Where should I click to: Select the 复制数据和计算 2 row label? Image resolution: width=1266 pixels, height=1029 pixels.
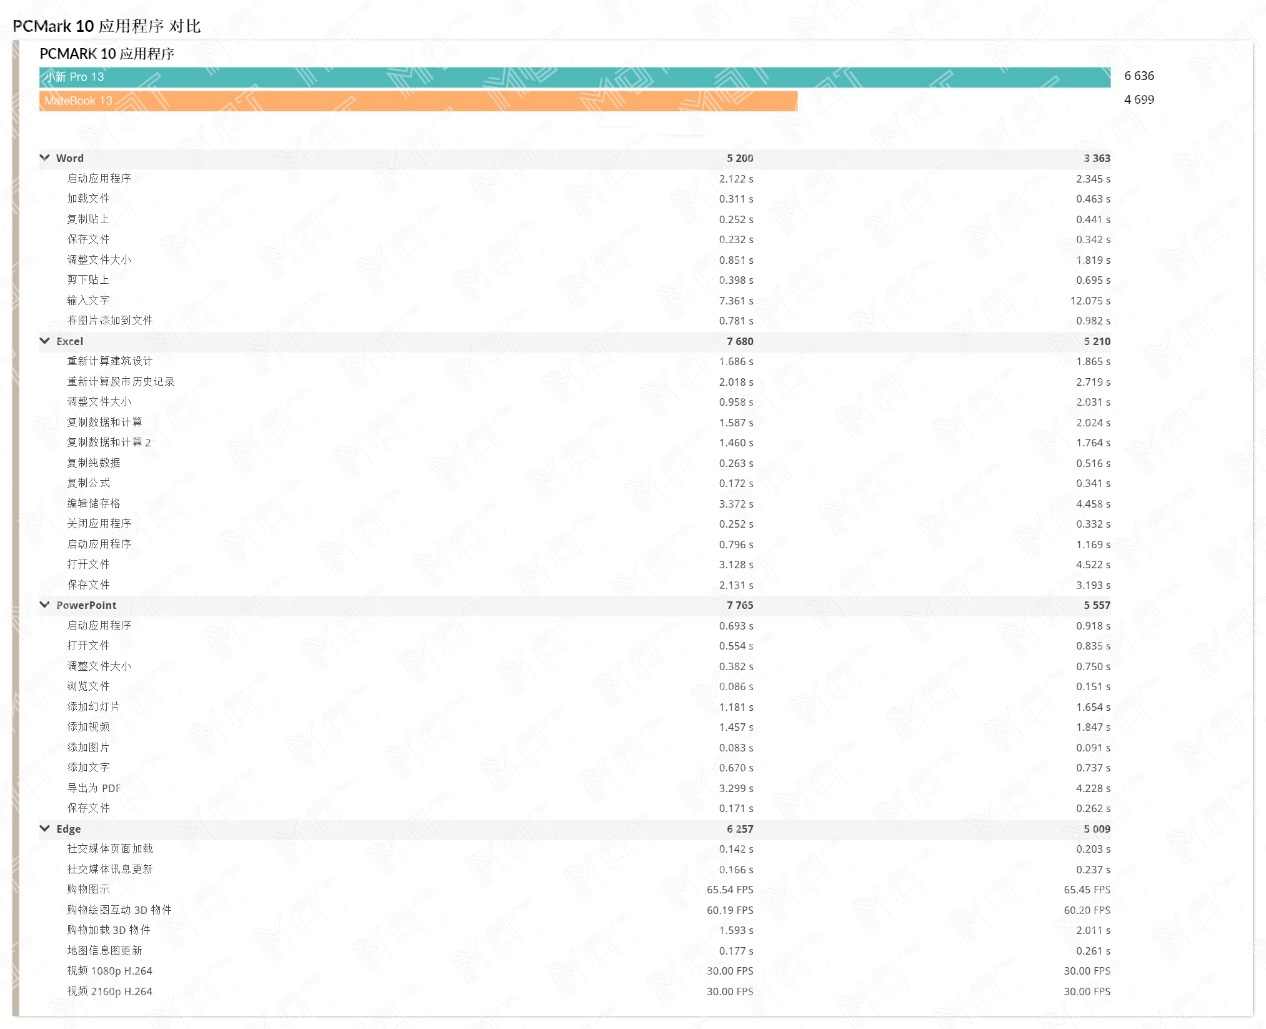pyautogui.click(x=109, y=442)
